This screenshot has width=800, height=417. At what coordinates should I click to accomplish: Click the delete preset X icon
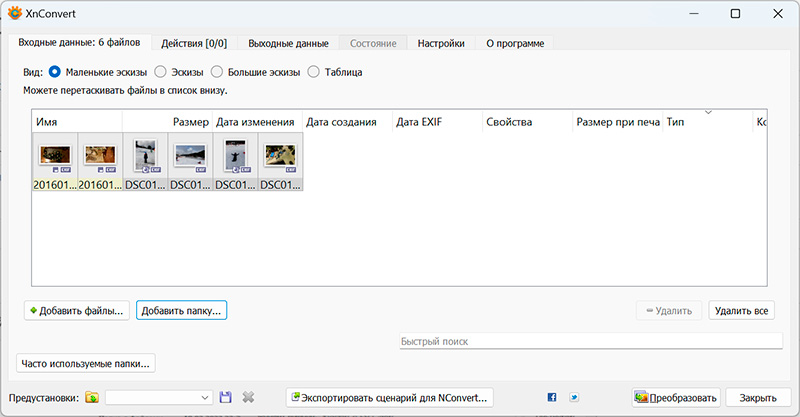point(248,397)
